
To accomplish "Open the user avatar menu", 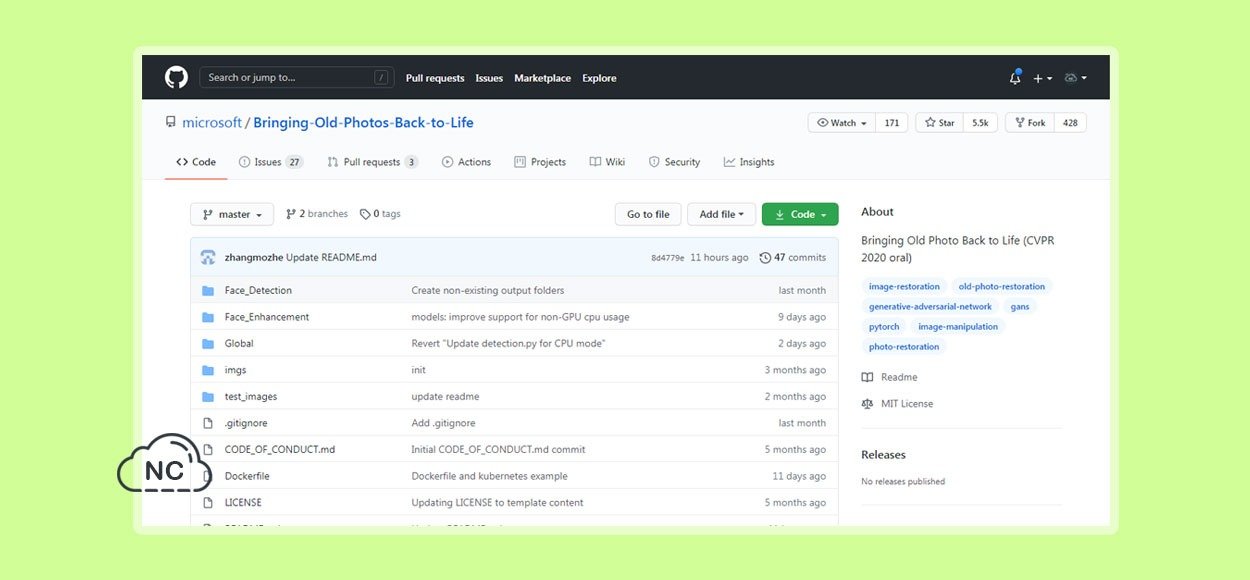I will coord(1076,78).
